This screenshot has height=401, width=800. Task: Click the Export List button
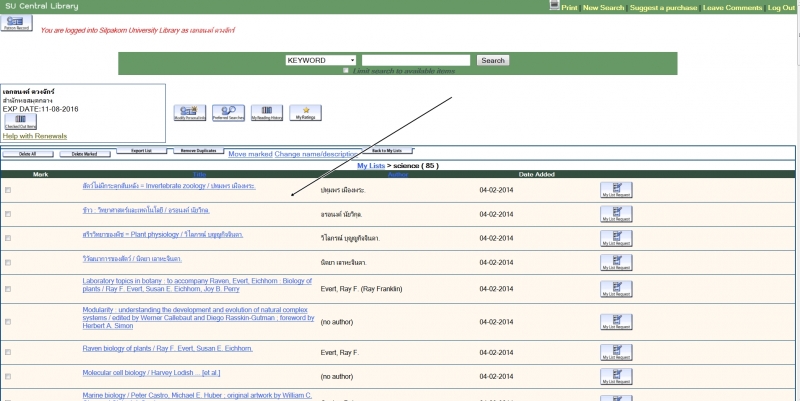[141, 151]
